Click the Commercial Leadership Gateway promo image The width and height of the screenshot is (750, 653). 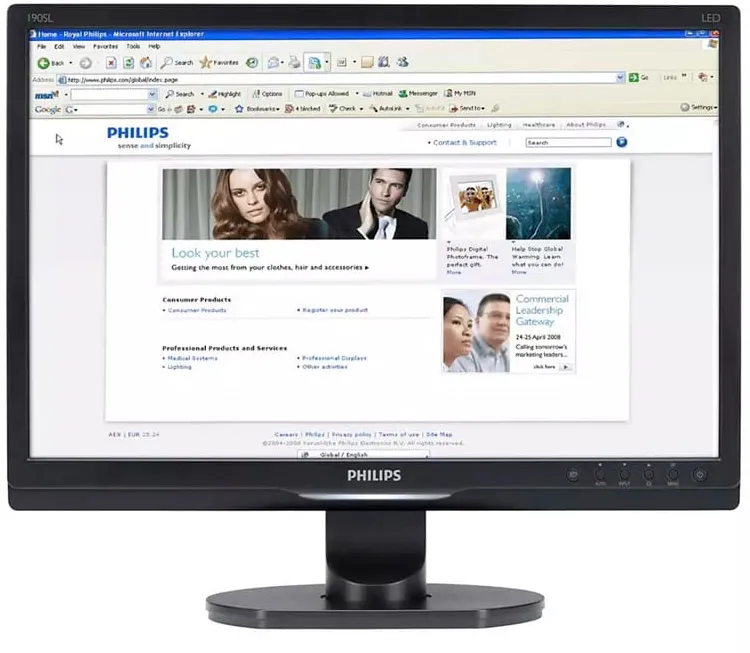pyautogui.click(x=476, y=332)
